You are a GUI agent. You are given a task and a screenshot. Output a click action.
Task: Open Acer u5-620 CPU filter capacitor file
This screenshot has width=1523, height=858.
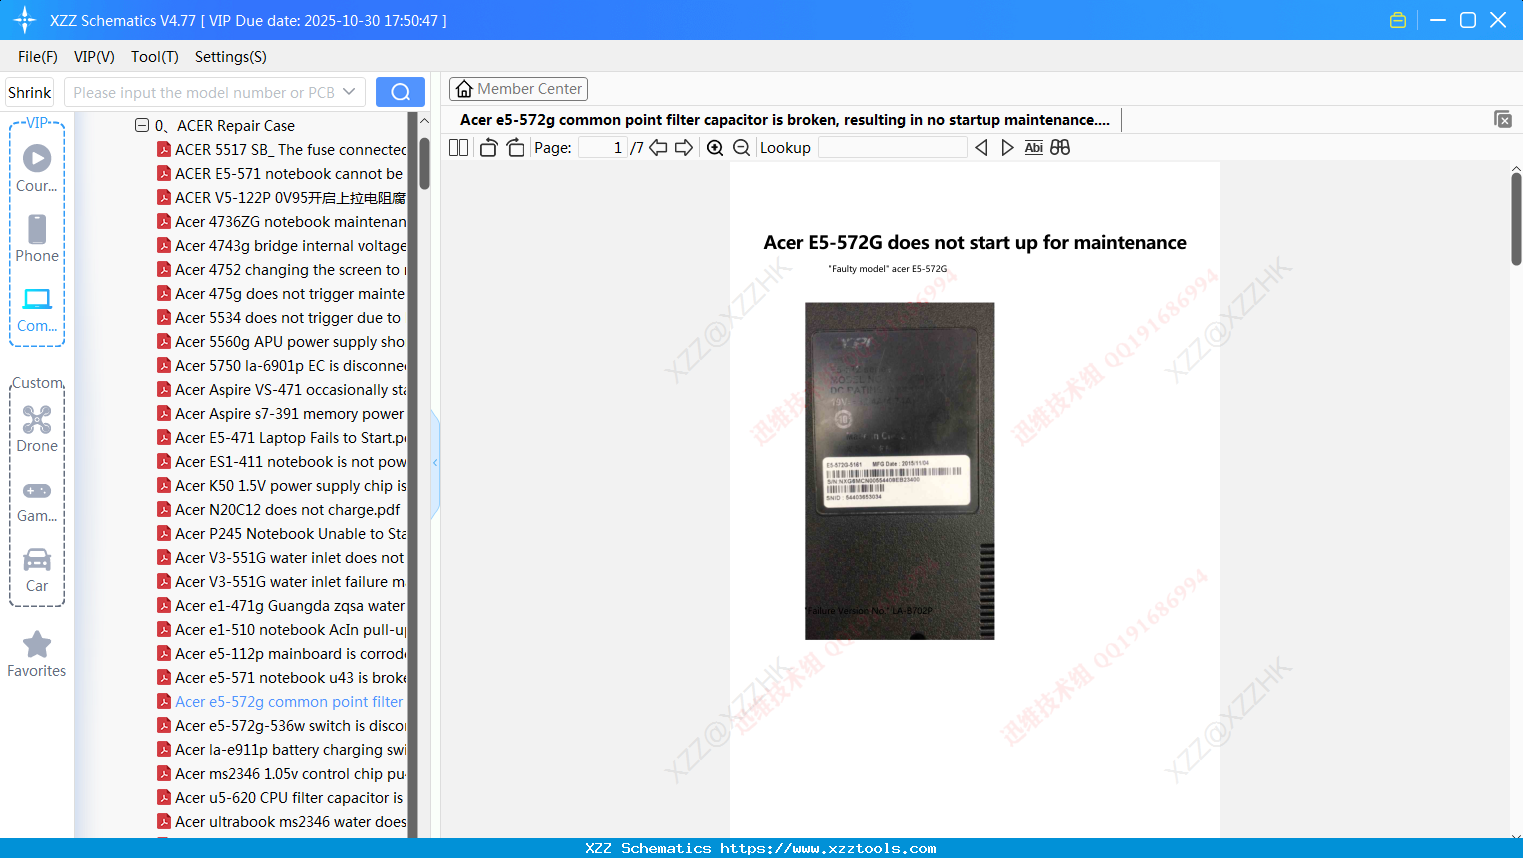click(281, 798)
